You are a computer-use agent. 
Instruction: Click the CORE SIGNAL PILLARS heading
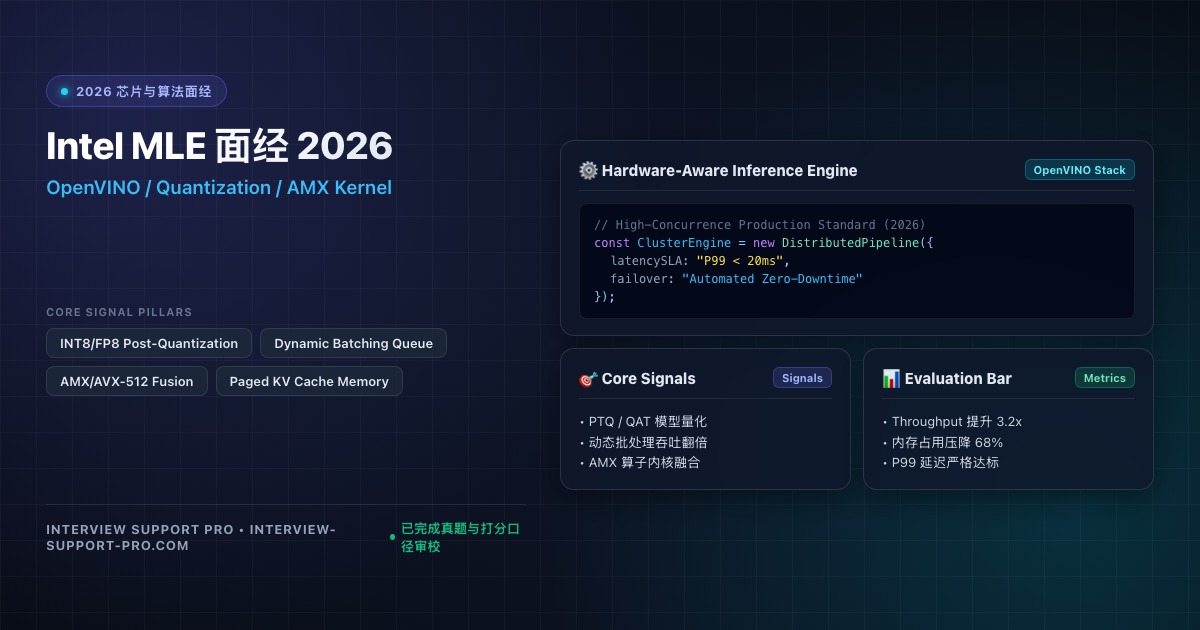pyautogui.click(x=119, y=312)
